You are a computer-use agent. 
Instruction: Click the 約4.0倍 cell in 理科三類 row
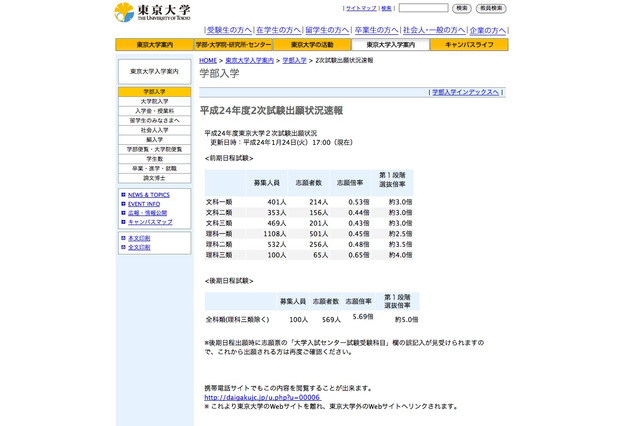400,255
